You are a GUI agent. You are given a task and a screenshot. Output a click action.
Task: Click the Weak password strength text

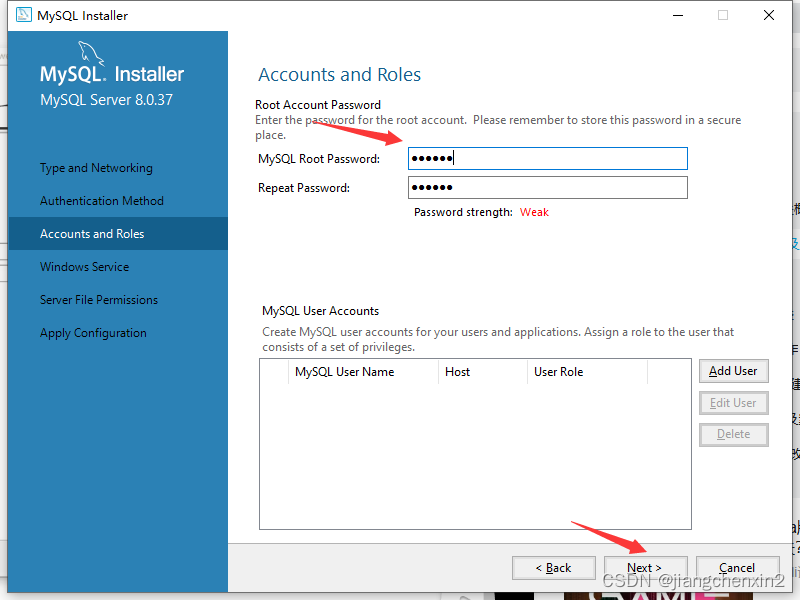[534, 212]
